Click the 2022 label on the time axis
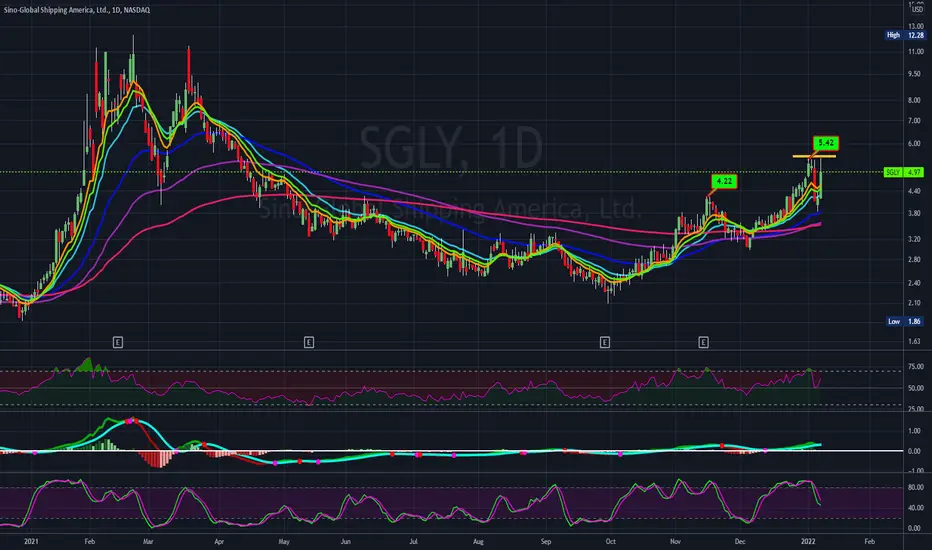The width and height of the screenshot is (932, 550). (808, 542)
